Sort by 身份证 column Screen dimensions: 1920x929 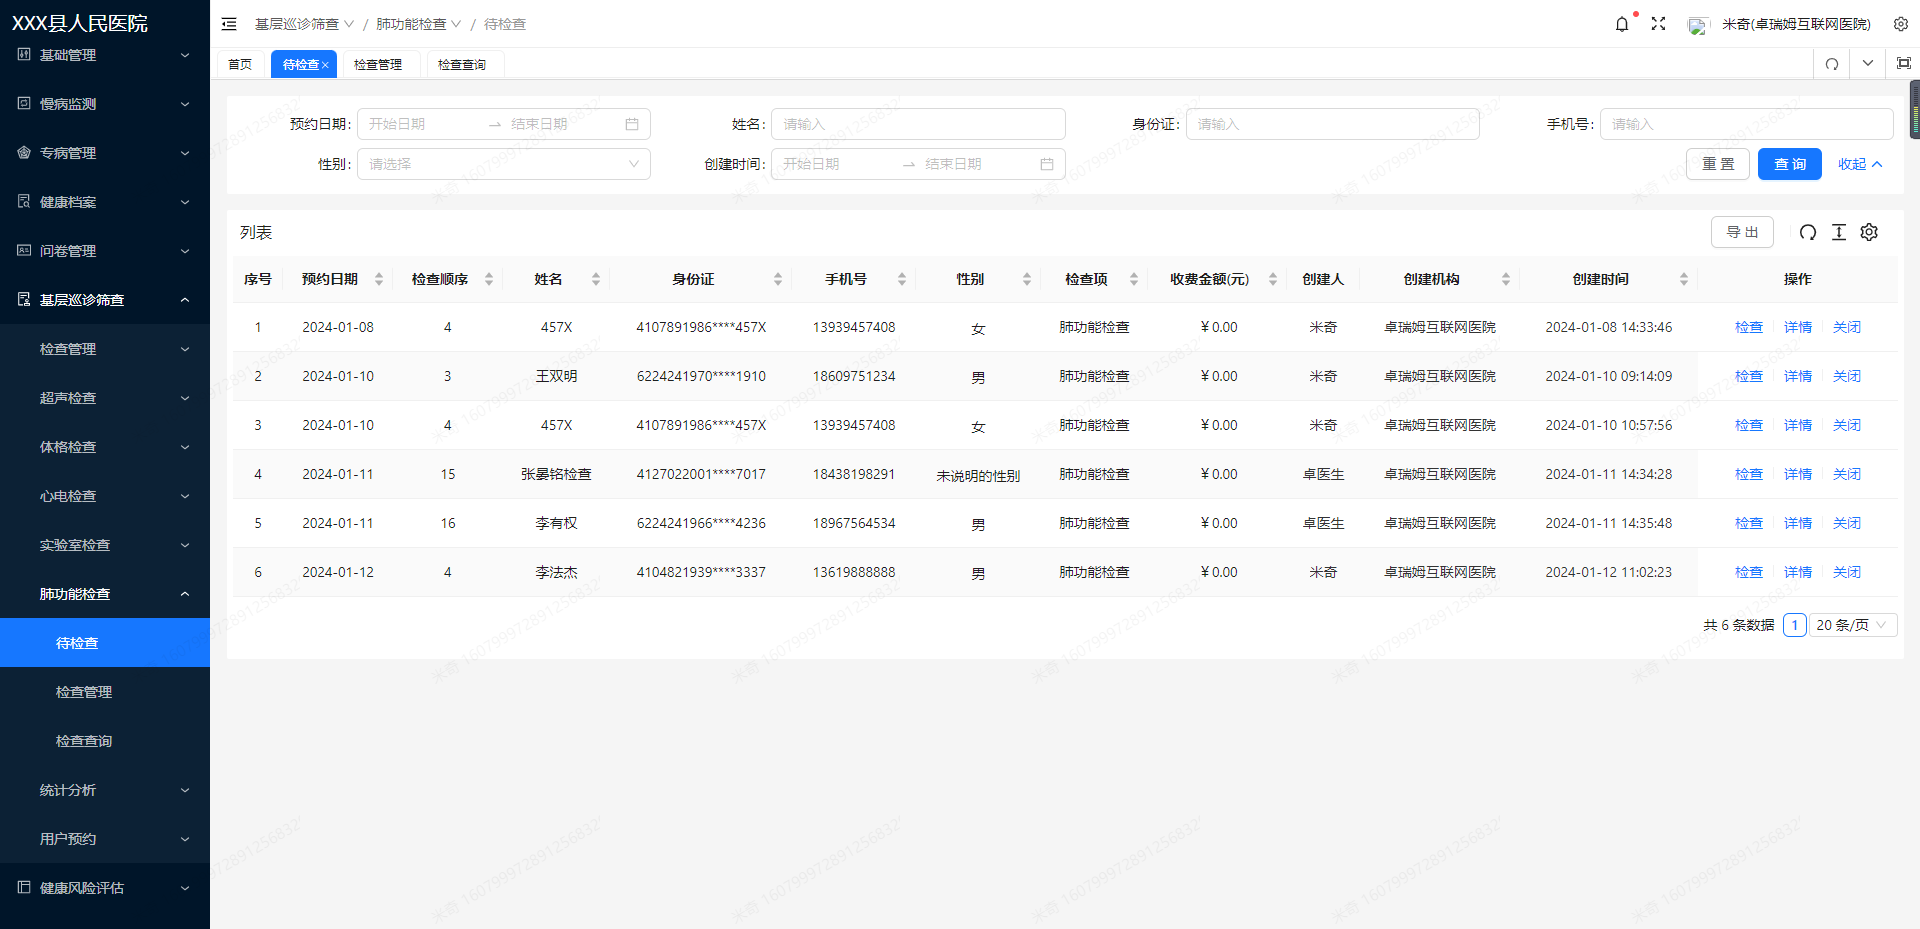(778, 279)
